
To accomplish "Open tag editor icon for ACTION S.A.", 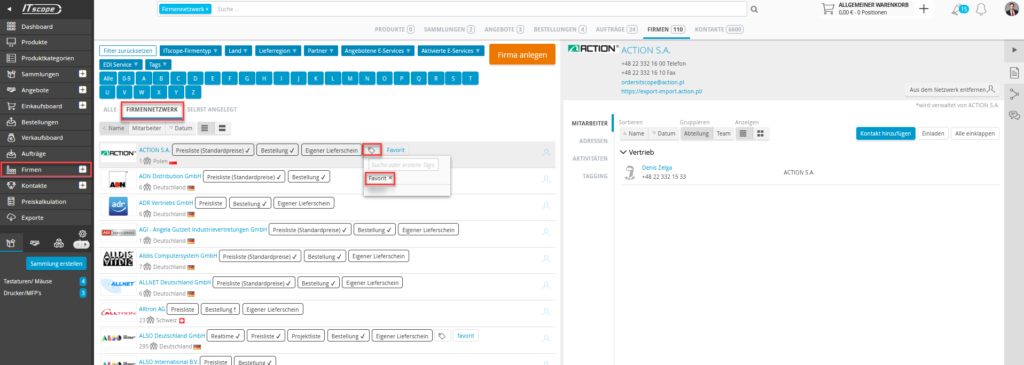I will click(372, 150).
